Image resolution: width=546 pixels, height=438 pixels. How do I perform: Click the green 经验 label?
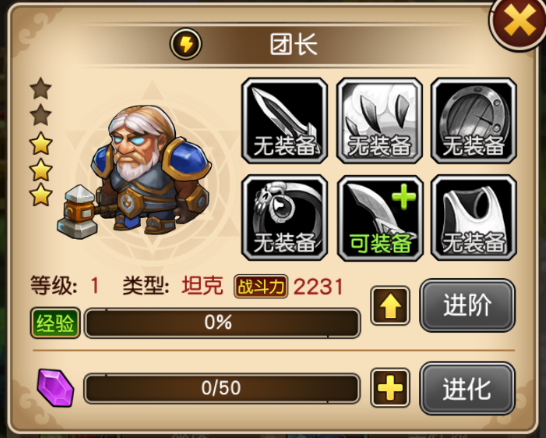(x=55, y=323)
